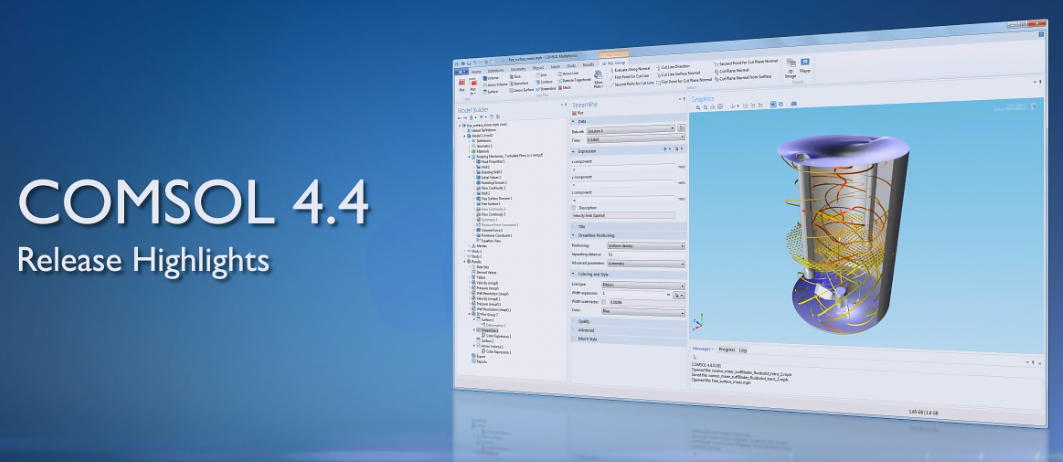Expand the Quality section
Viewport: 1063px width, 462px height.
[583, 321]
